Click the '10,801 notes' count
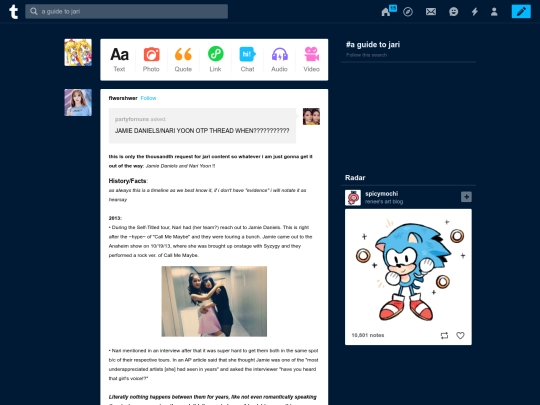 pyautogui.click(x=368, y=335)
